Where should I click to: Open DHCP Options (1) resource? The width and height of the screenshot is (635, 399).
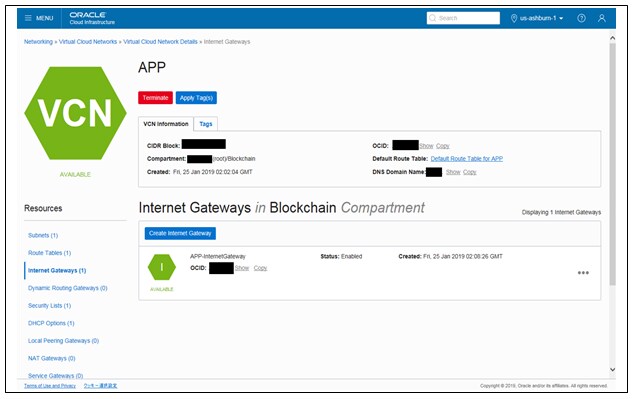51,323
